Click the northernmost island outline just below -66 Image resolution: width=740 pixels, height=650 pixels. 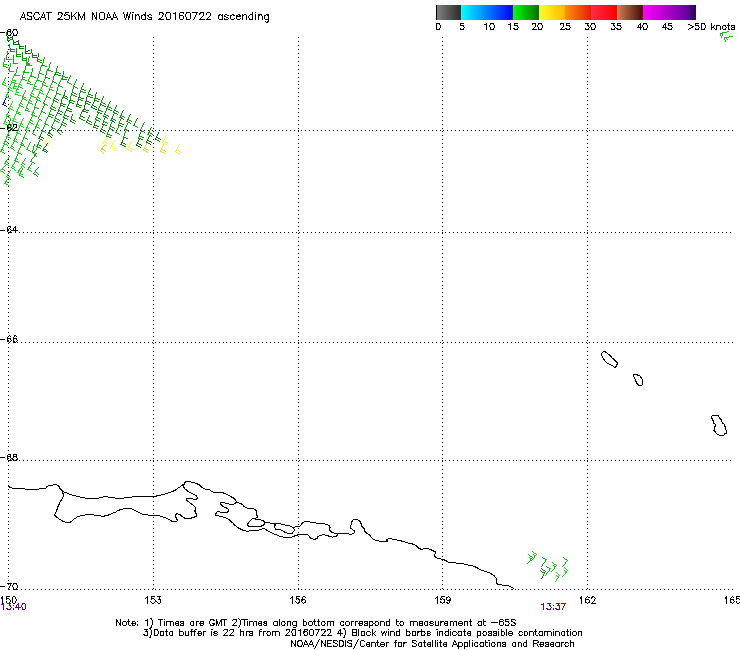(x=609, y=360)
